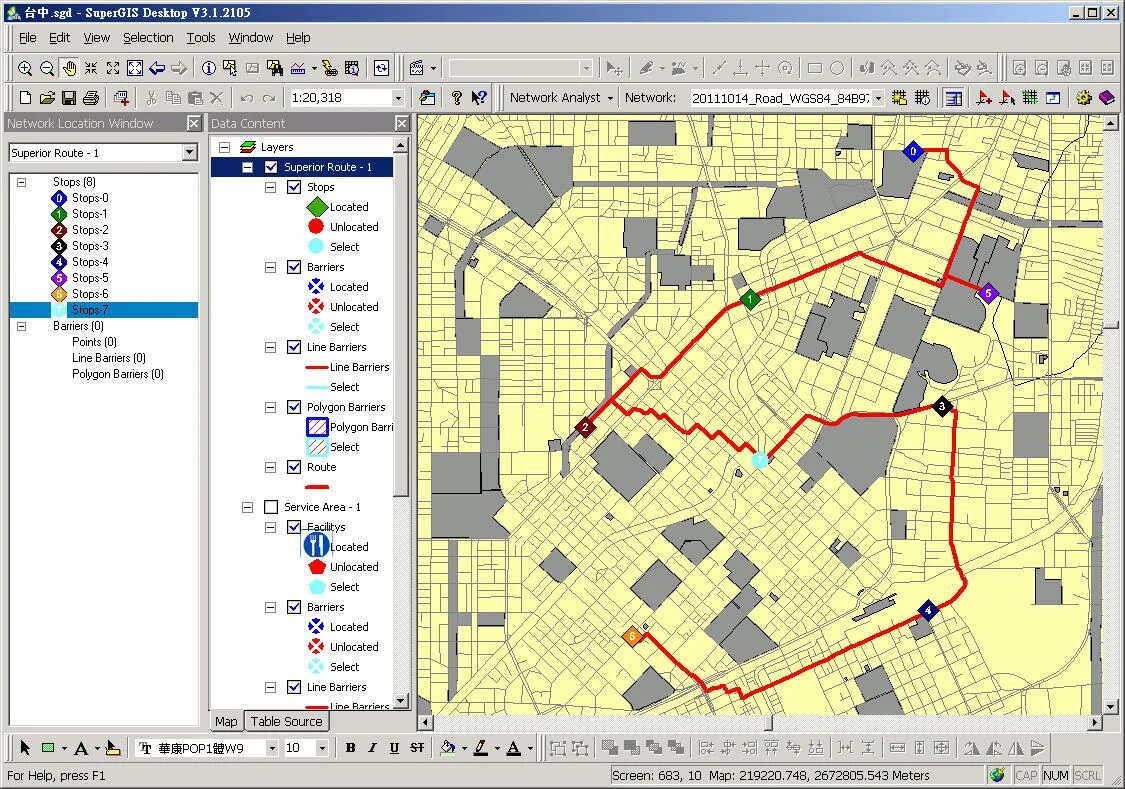The image size is (1125, 789).
Task: Select Line Barriers (0) in the tree
Action: coord(109,358)
